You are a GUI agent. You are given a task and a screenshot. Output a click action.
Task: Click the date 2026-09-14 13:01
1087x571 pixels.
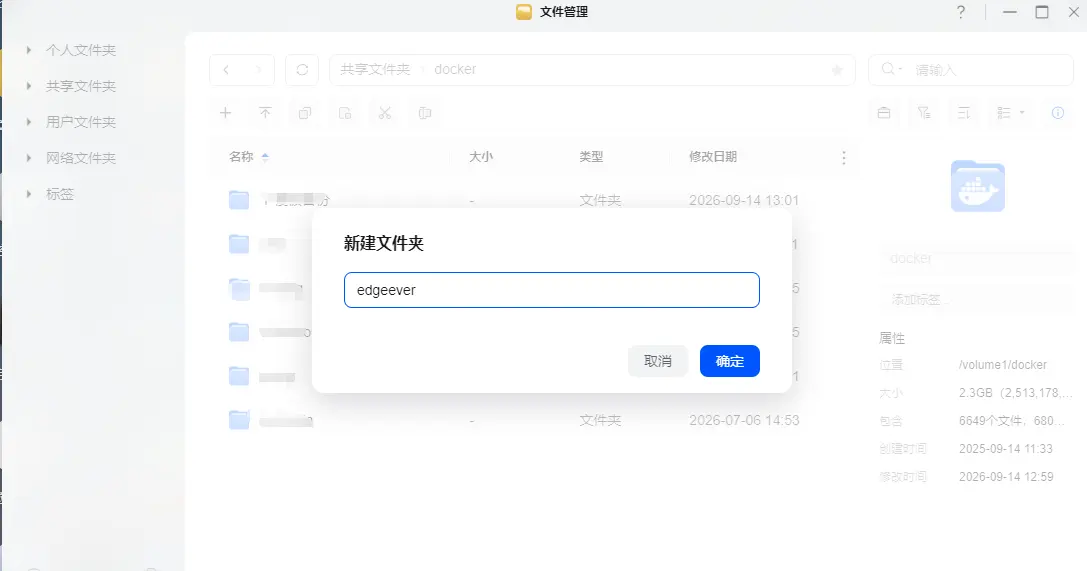[744, 200]
